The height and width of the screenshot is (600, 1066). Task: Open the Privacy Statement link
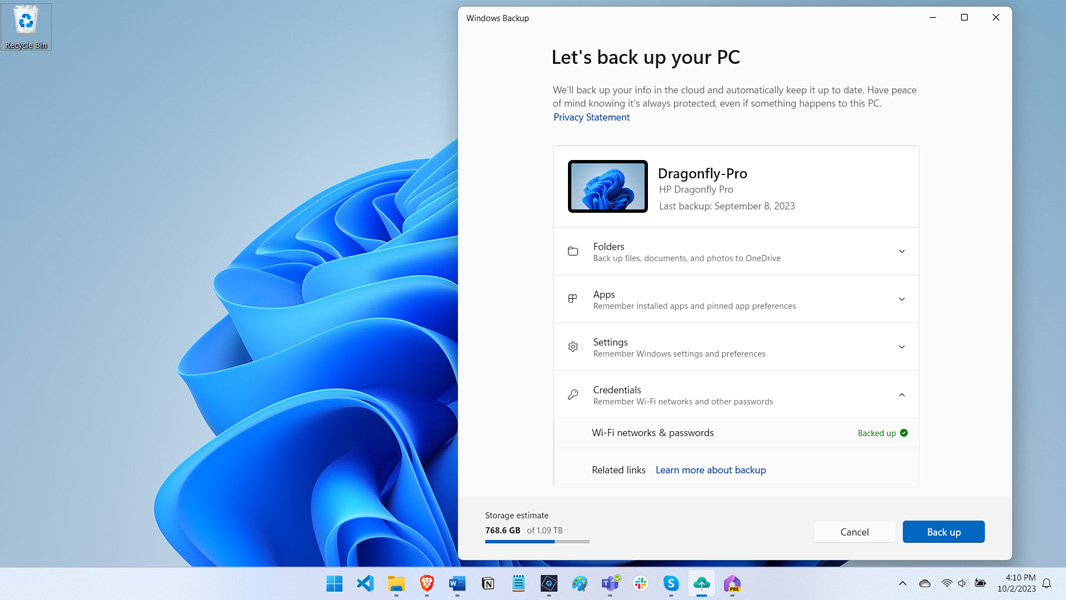[591, 117]
